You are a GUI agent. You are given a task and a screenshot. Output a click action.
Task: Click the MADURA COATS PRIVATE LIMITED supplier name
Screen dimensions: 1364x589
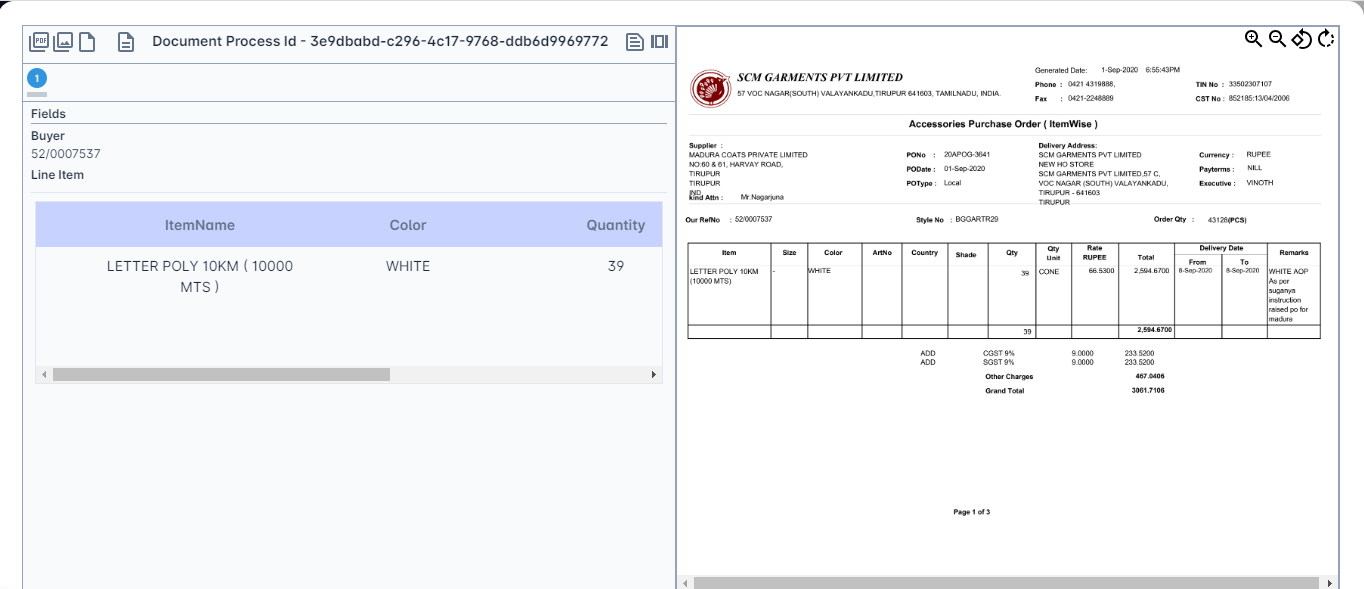tap(748, 155)
